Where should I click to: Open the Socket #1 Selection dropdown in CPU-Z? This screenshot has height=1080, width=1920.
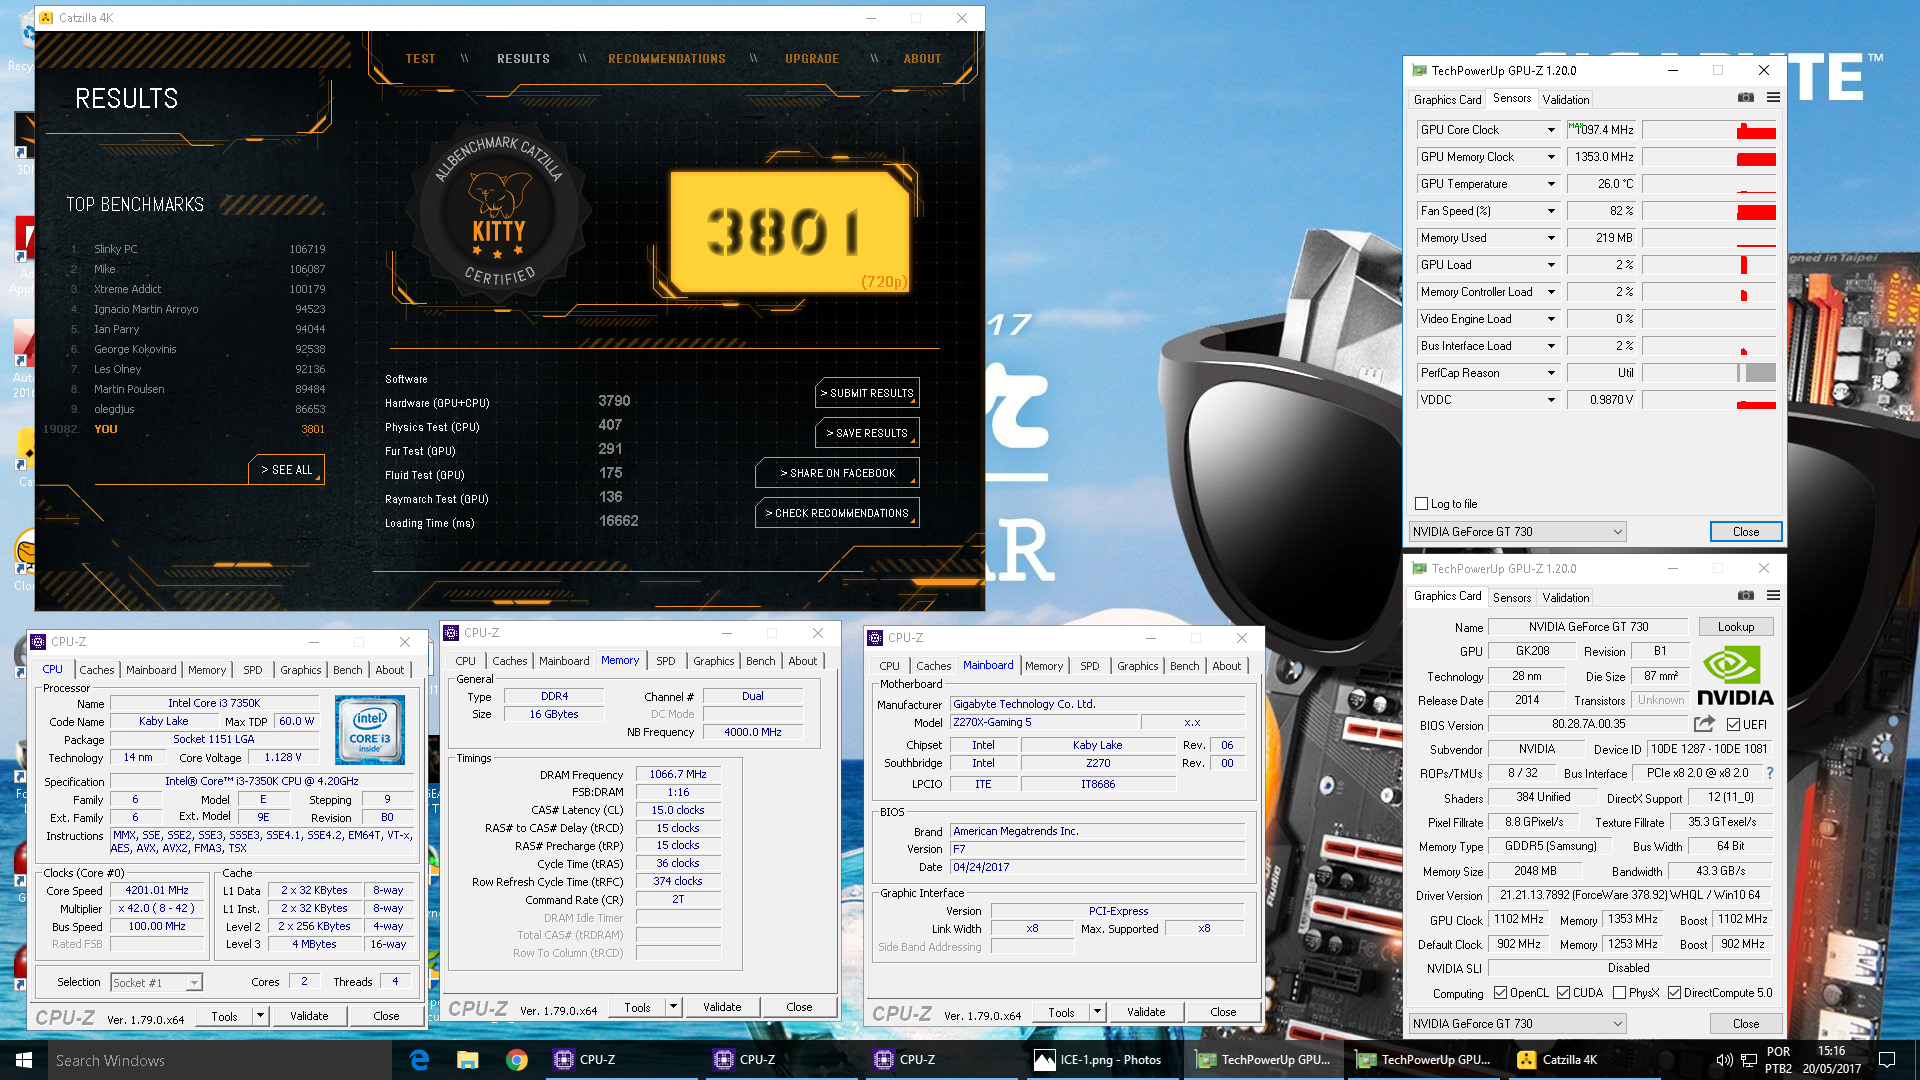(x=157, y=983)
